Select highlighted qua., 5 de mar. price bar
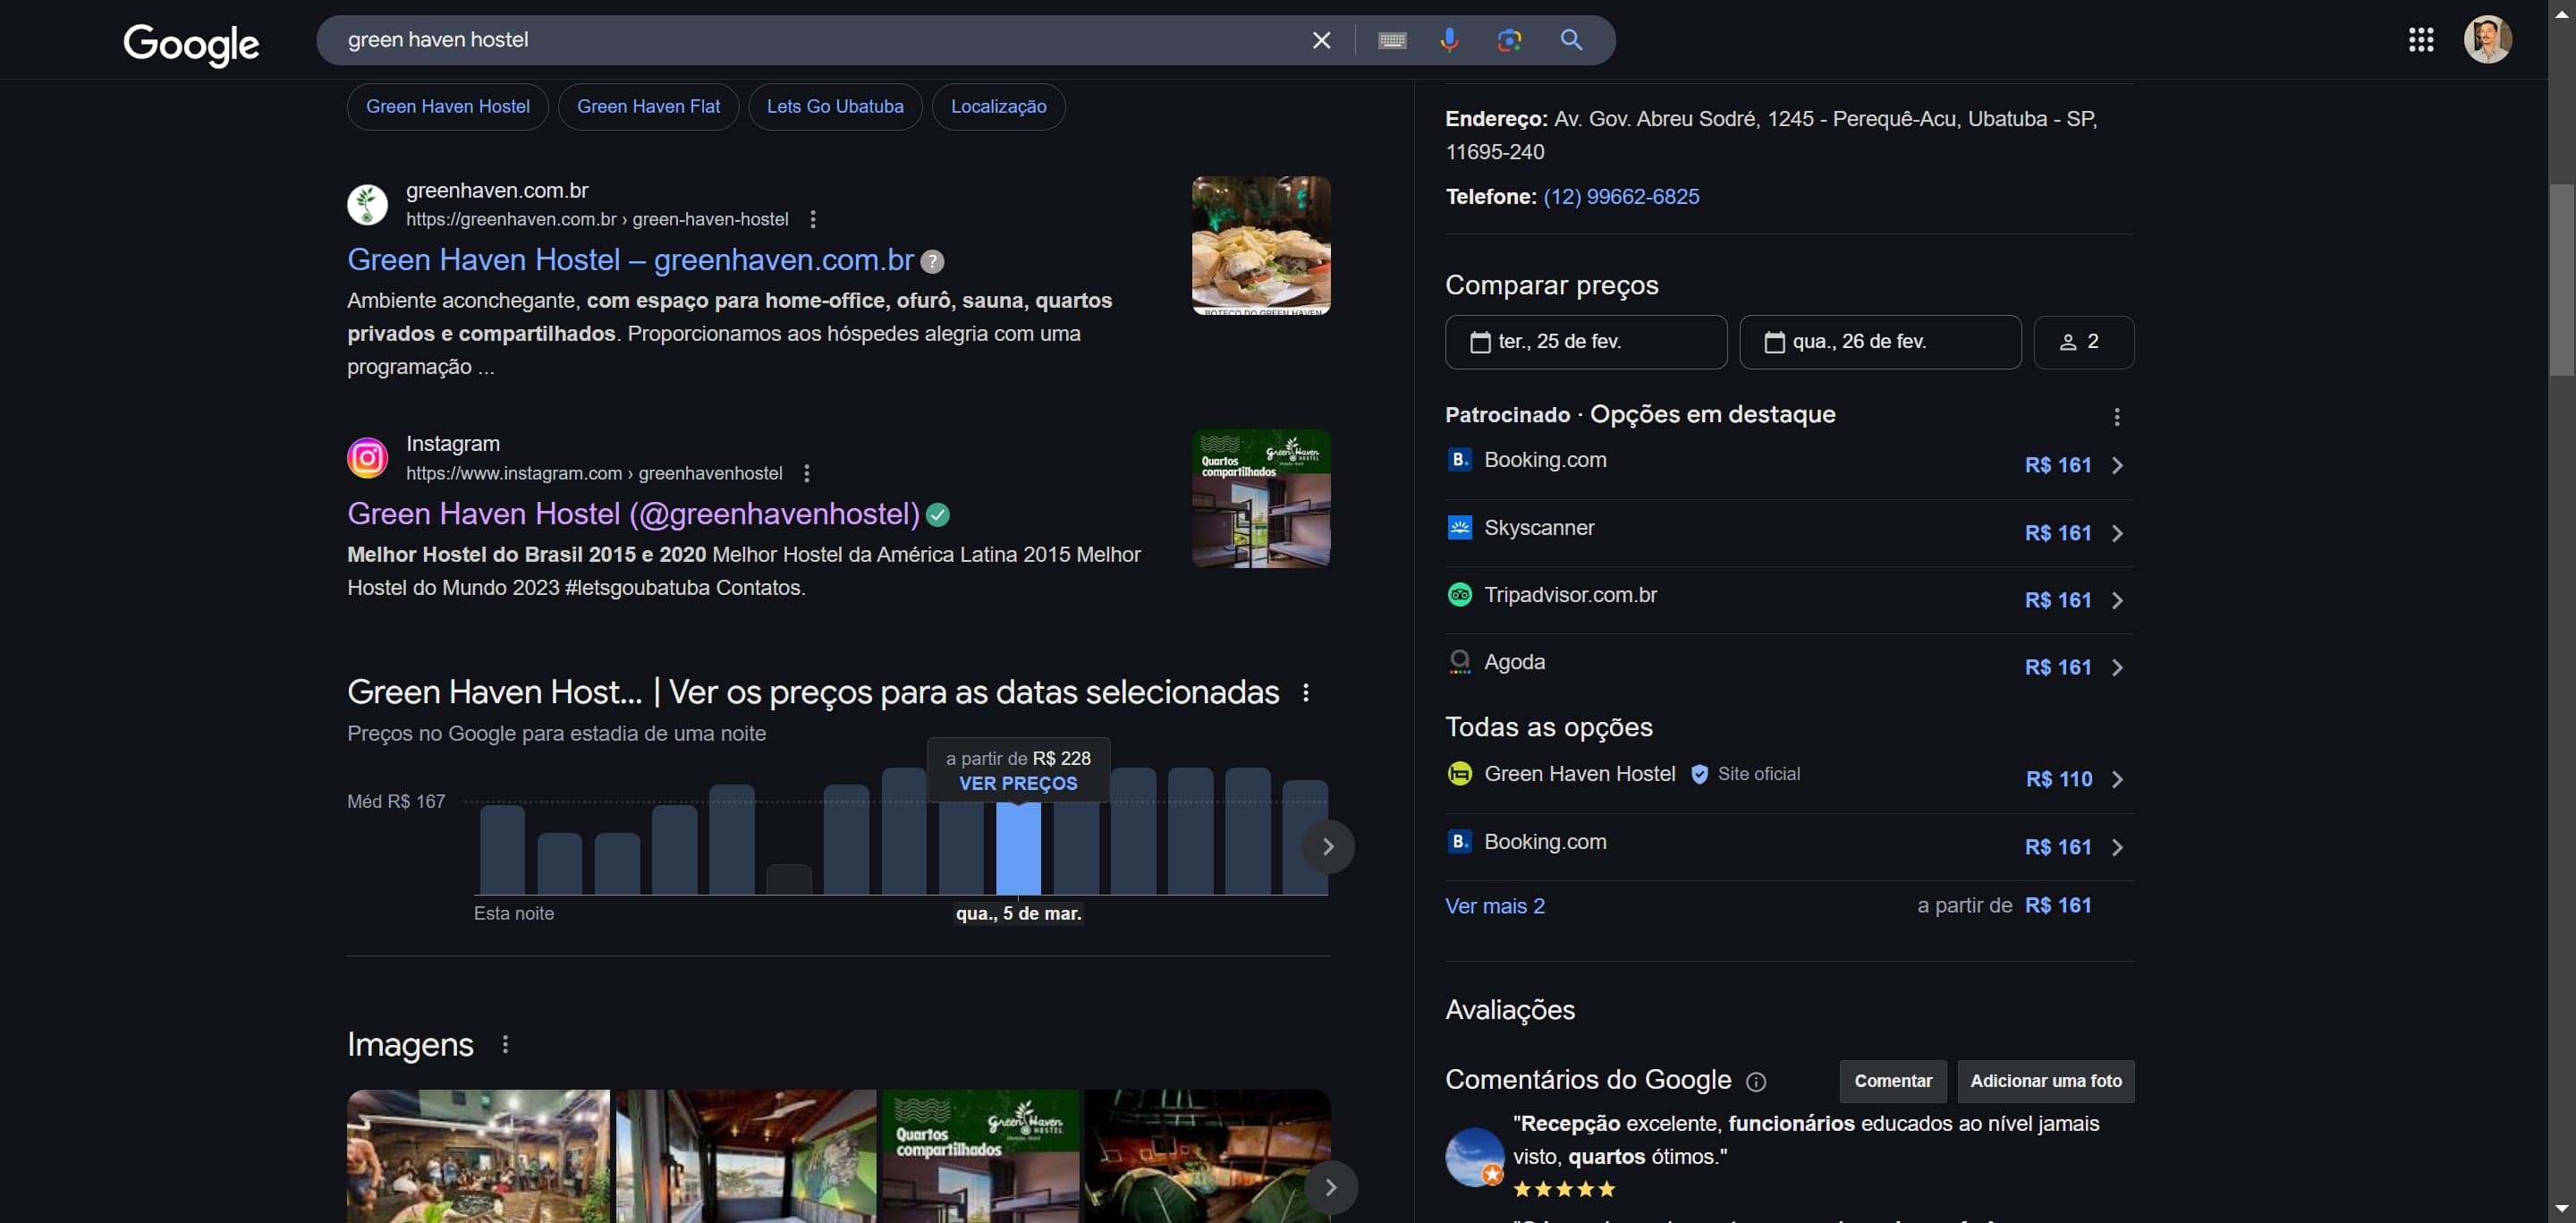Image resolution: width=2576 pixels, height=1223 pixels. tap(1018, 848)
